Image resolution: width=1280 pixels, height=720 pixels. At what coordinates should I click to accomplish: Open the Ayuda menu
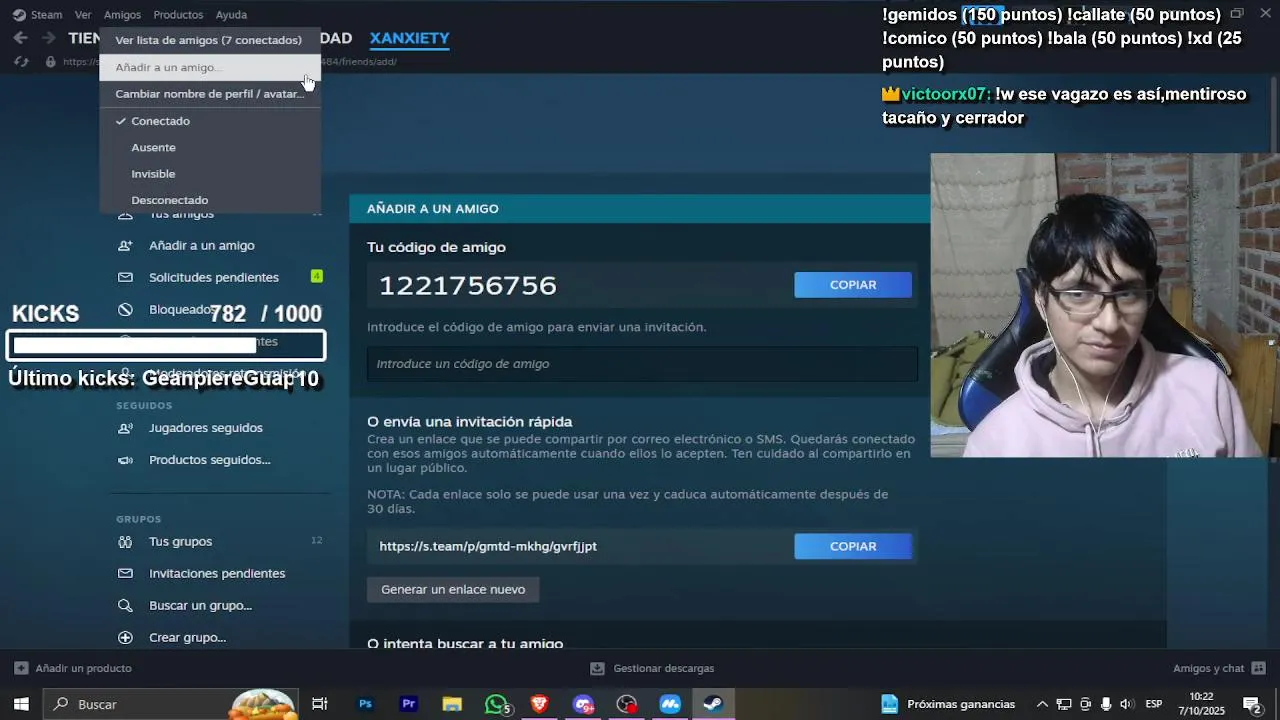231,15
